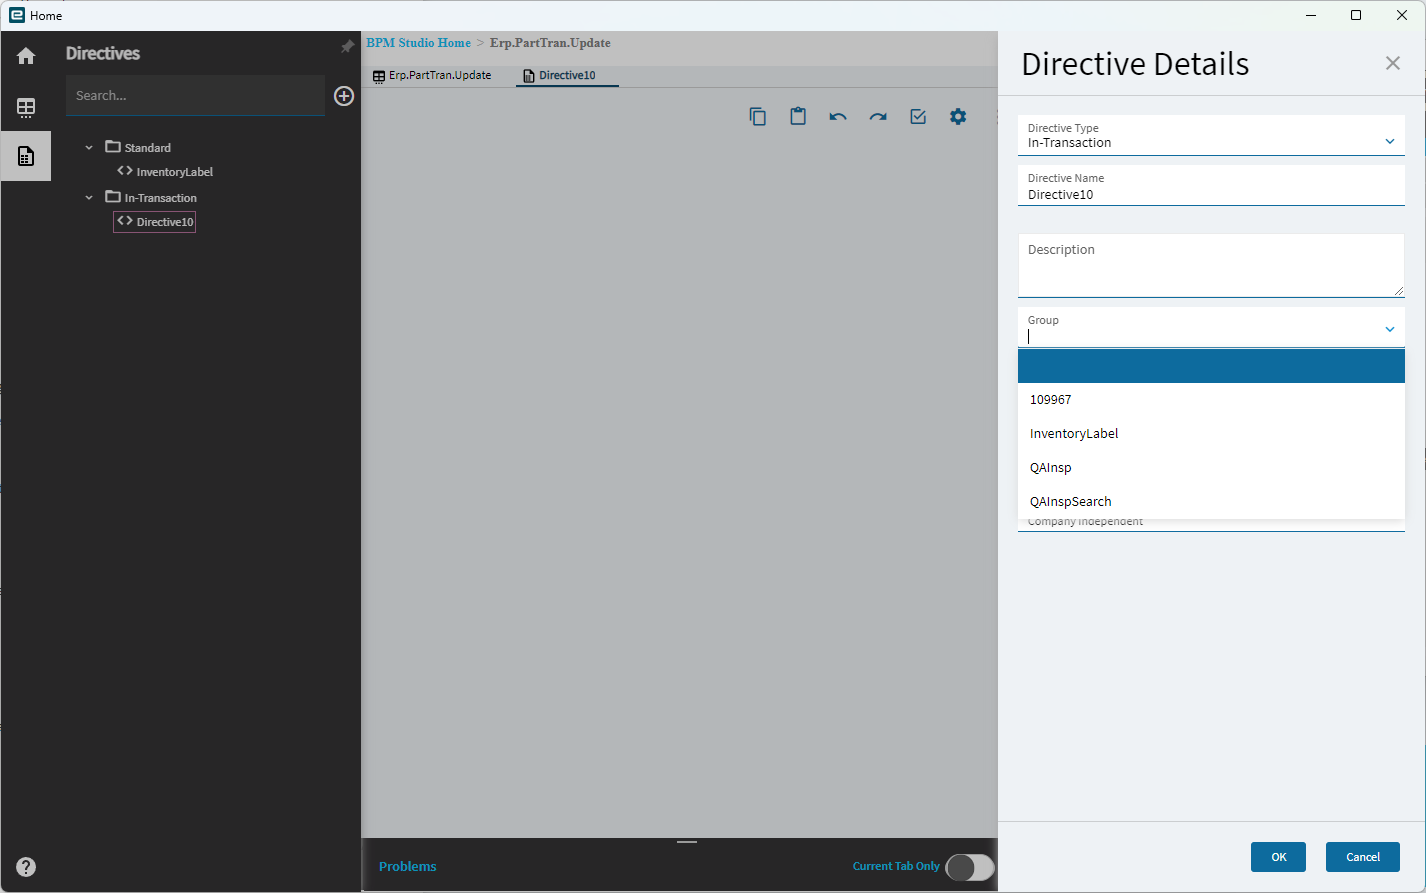Copy the current directive
This screenshot has width=1426, height=893.
tap(757, 116)
